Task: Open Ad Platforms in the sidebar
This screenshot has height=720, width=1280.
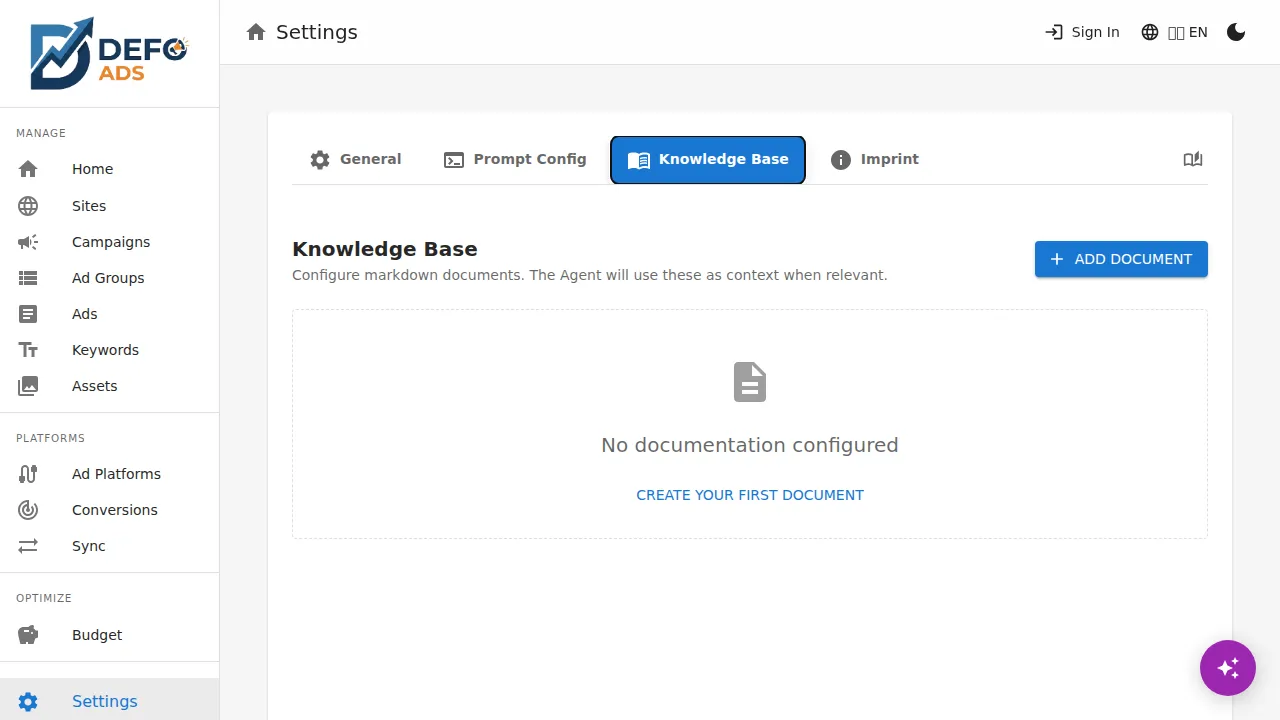Action: coord(110,474)
